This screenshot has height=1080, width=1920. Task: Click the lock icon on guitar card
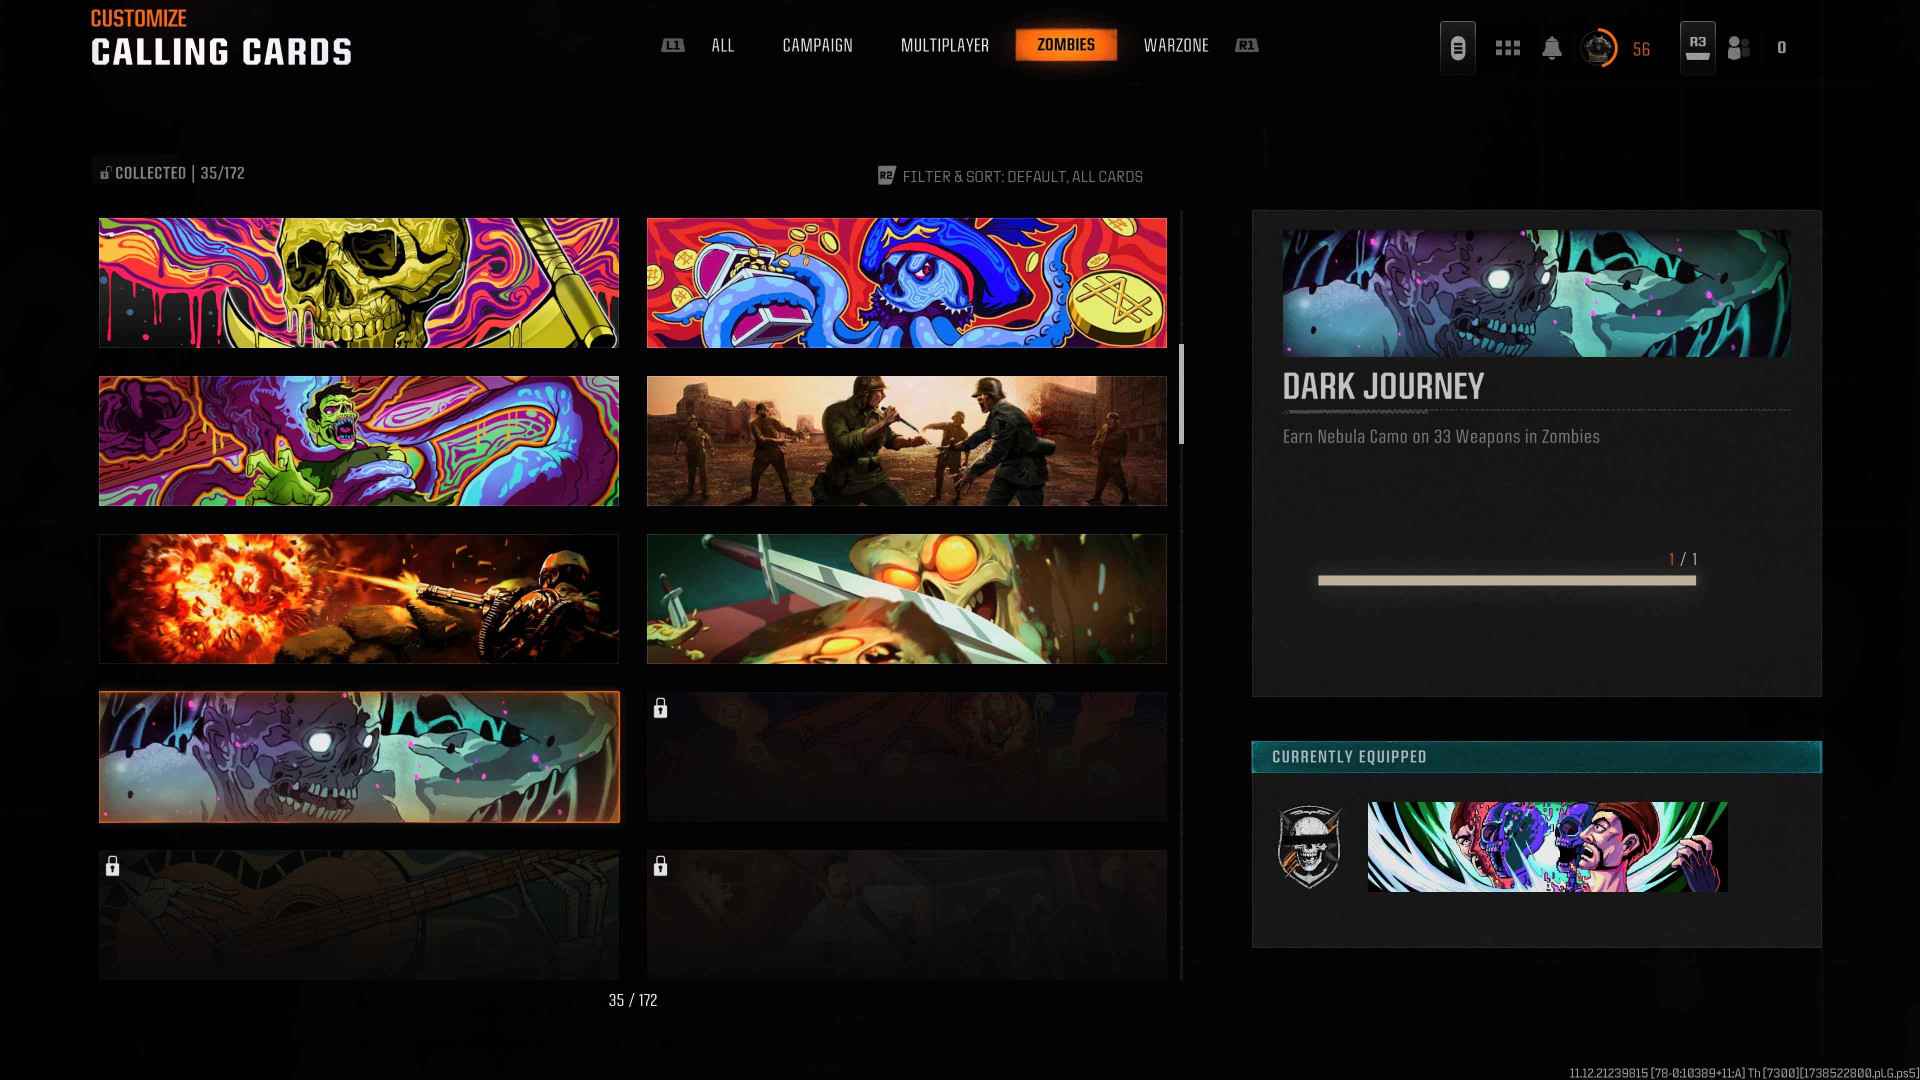[x=112, y=866]
